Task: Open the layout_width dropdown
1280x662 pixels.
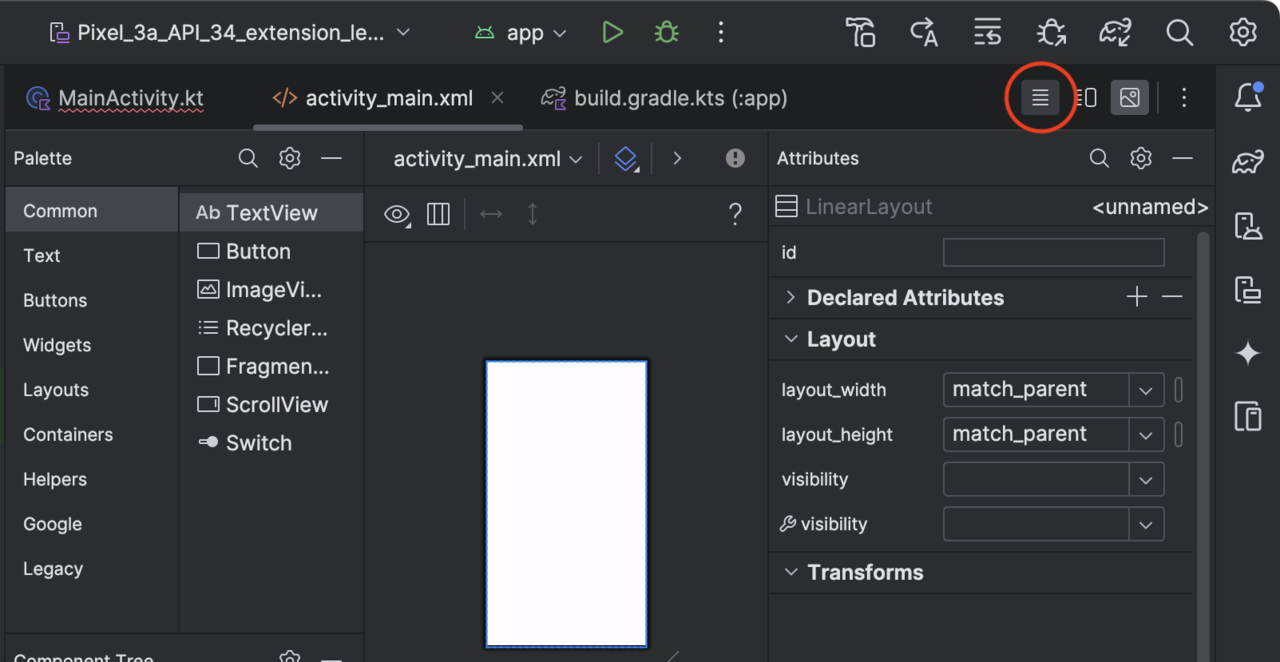Action: point(1146,390)
